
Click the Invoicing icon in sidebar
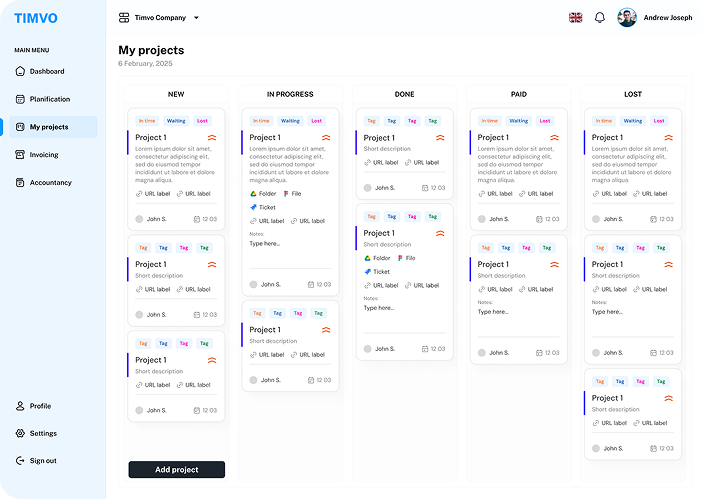click(x=20, y=155)
